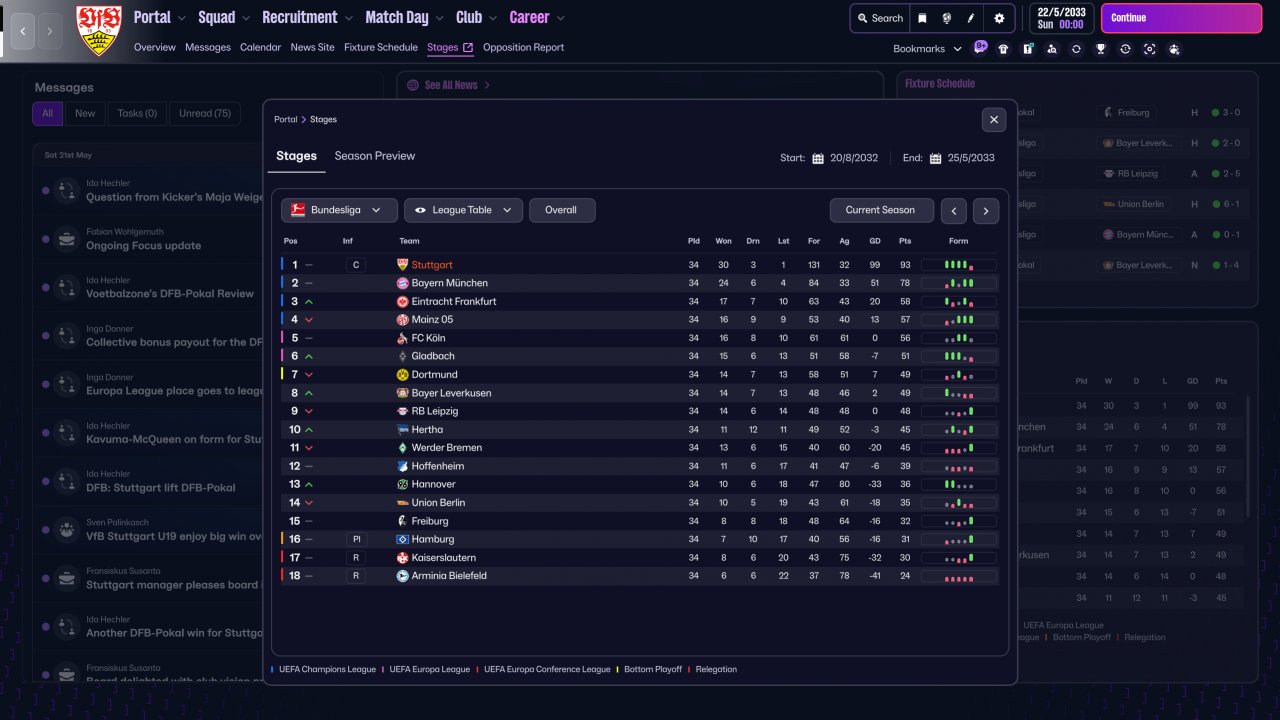Select Arminia Bielefeld team name in table
1280x720 pixels.
point(450,576)
